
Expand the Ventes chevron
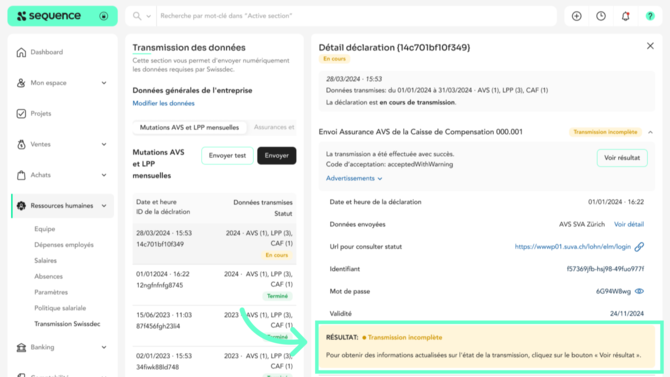[104, 144]
